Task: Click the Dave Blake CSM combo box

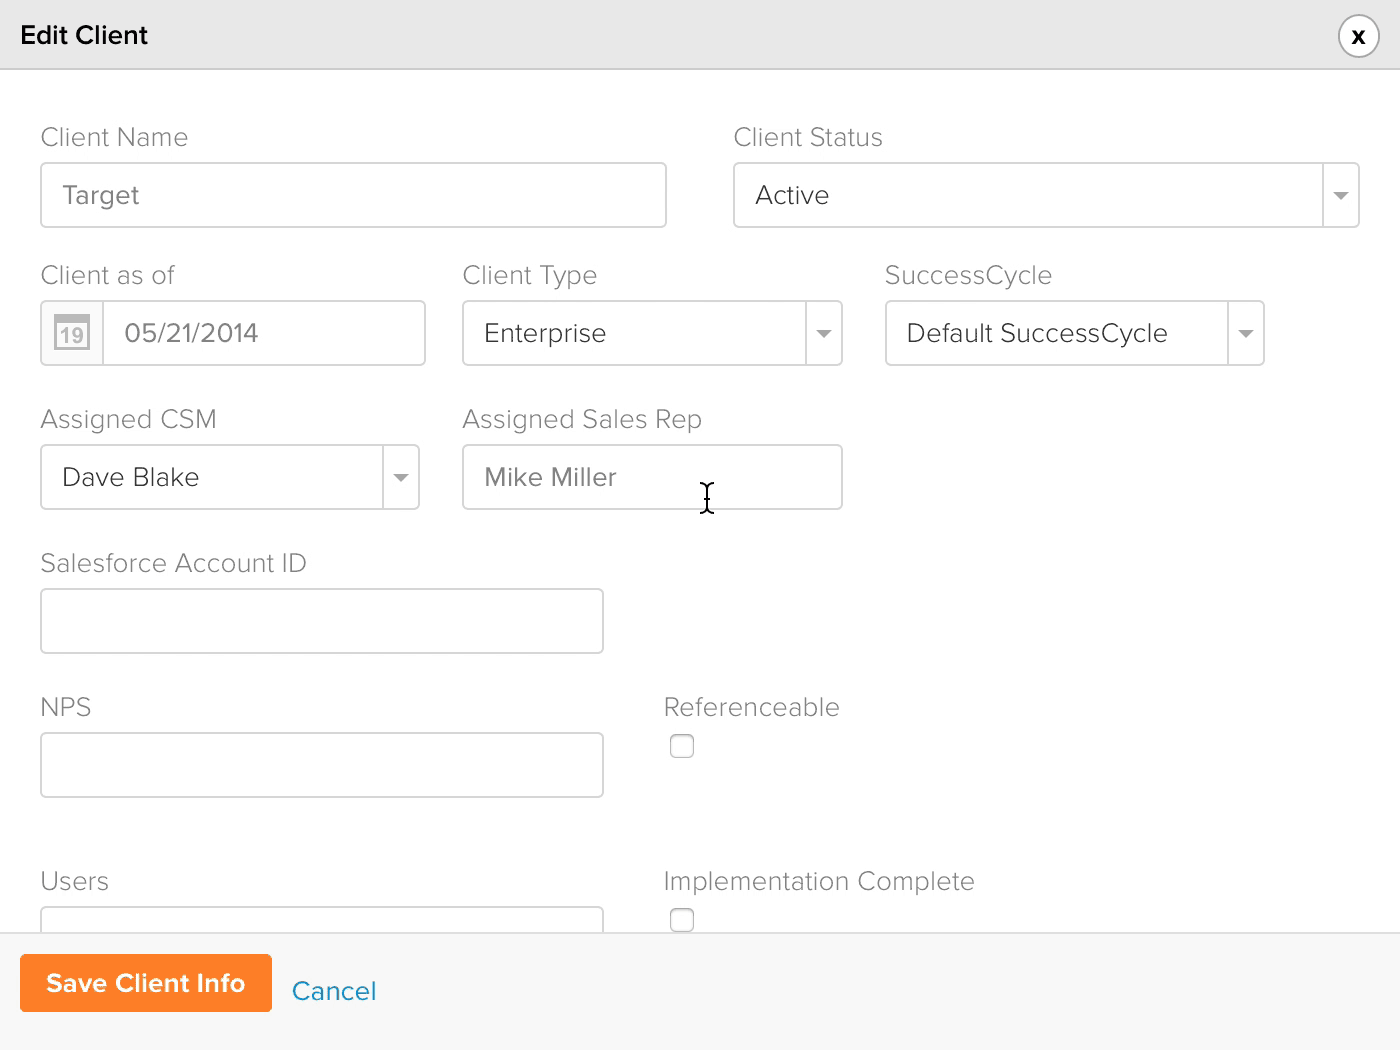Action: click(211, 477)
